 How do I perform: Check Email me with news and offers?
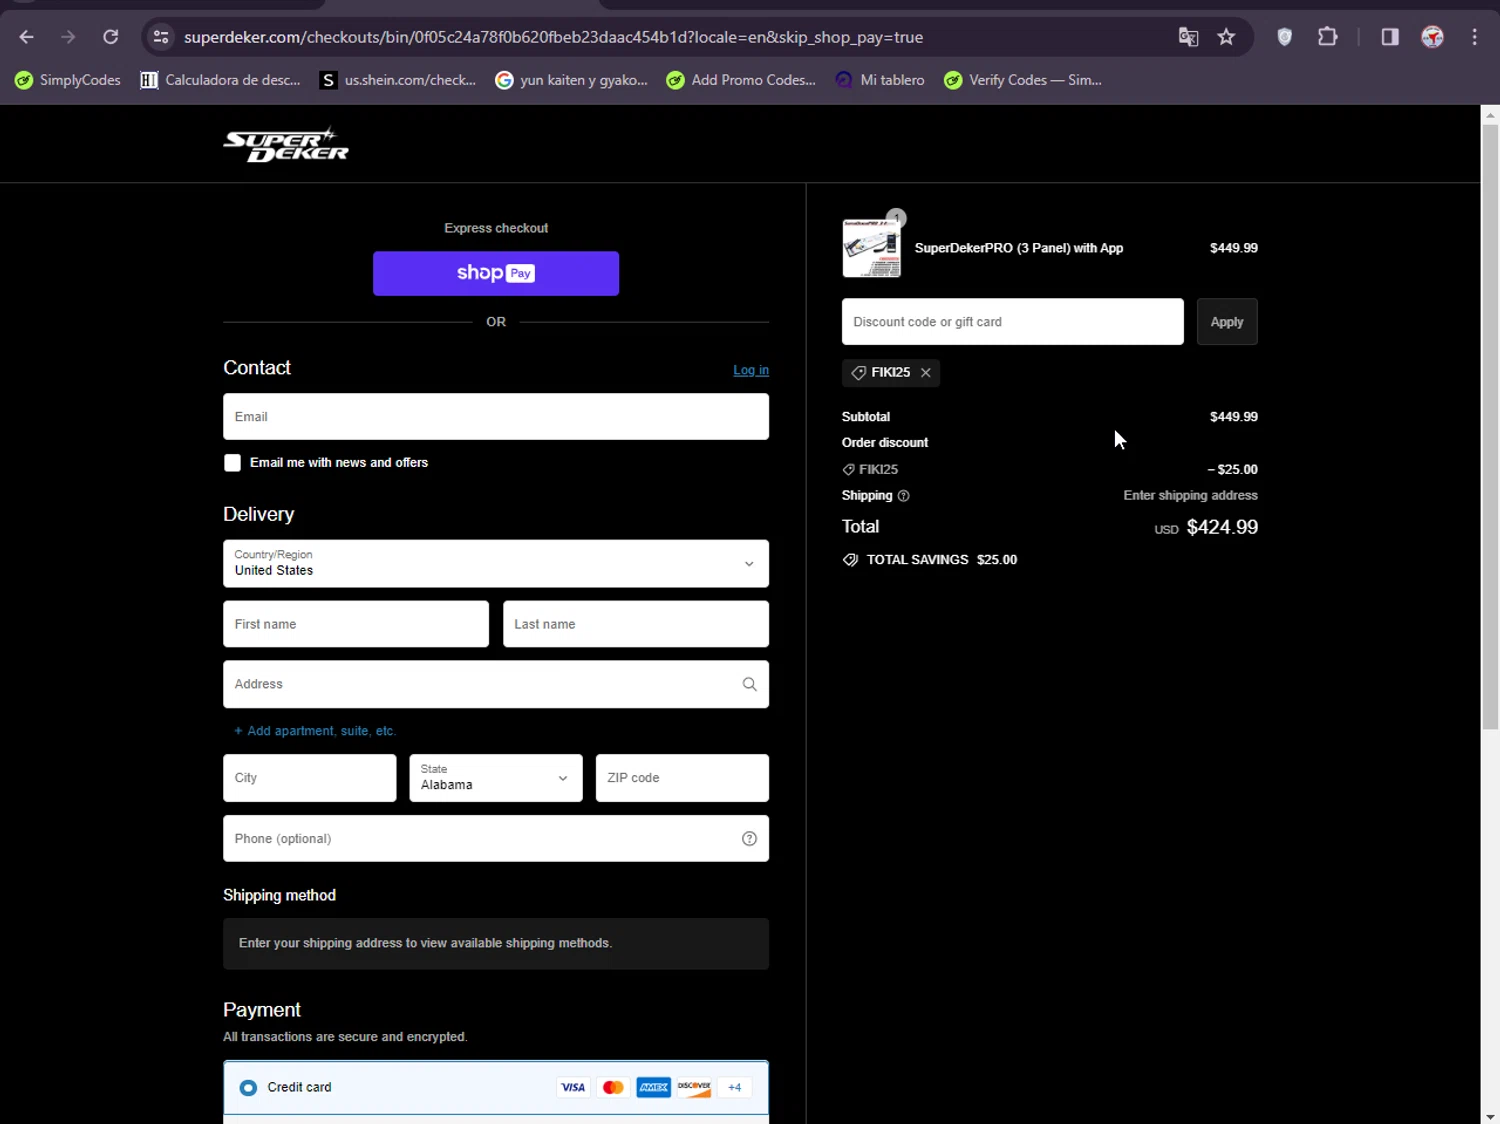click(x=233, y=463)
